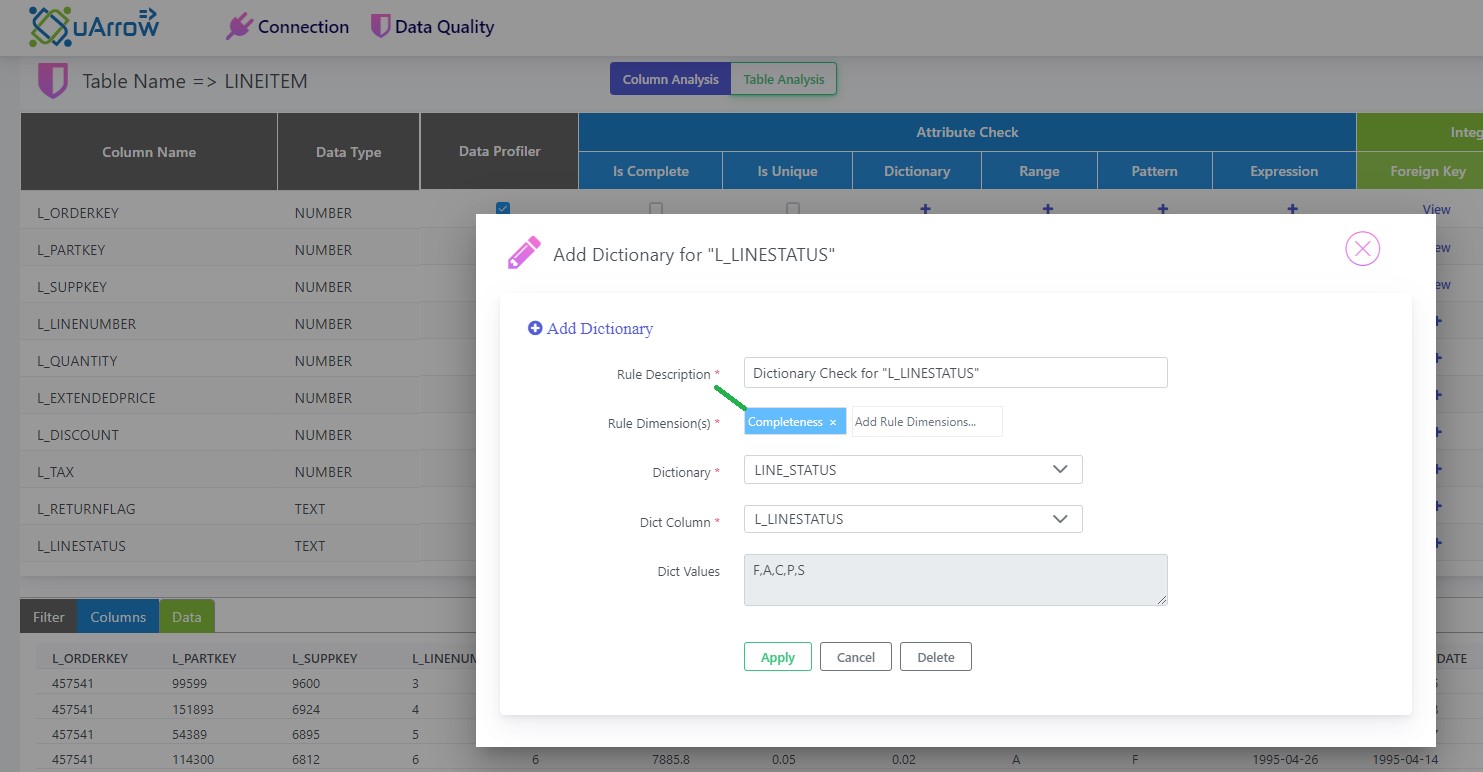Click the Data Quality shield icon
Viewport: 1483px width, 772px height.
click(x=380, y=27)
